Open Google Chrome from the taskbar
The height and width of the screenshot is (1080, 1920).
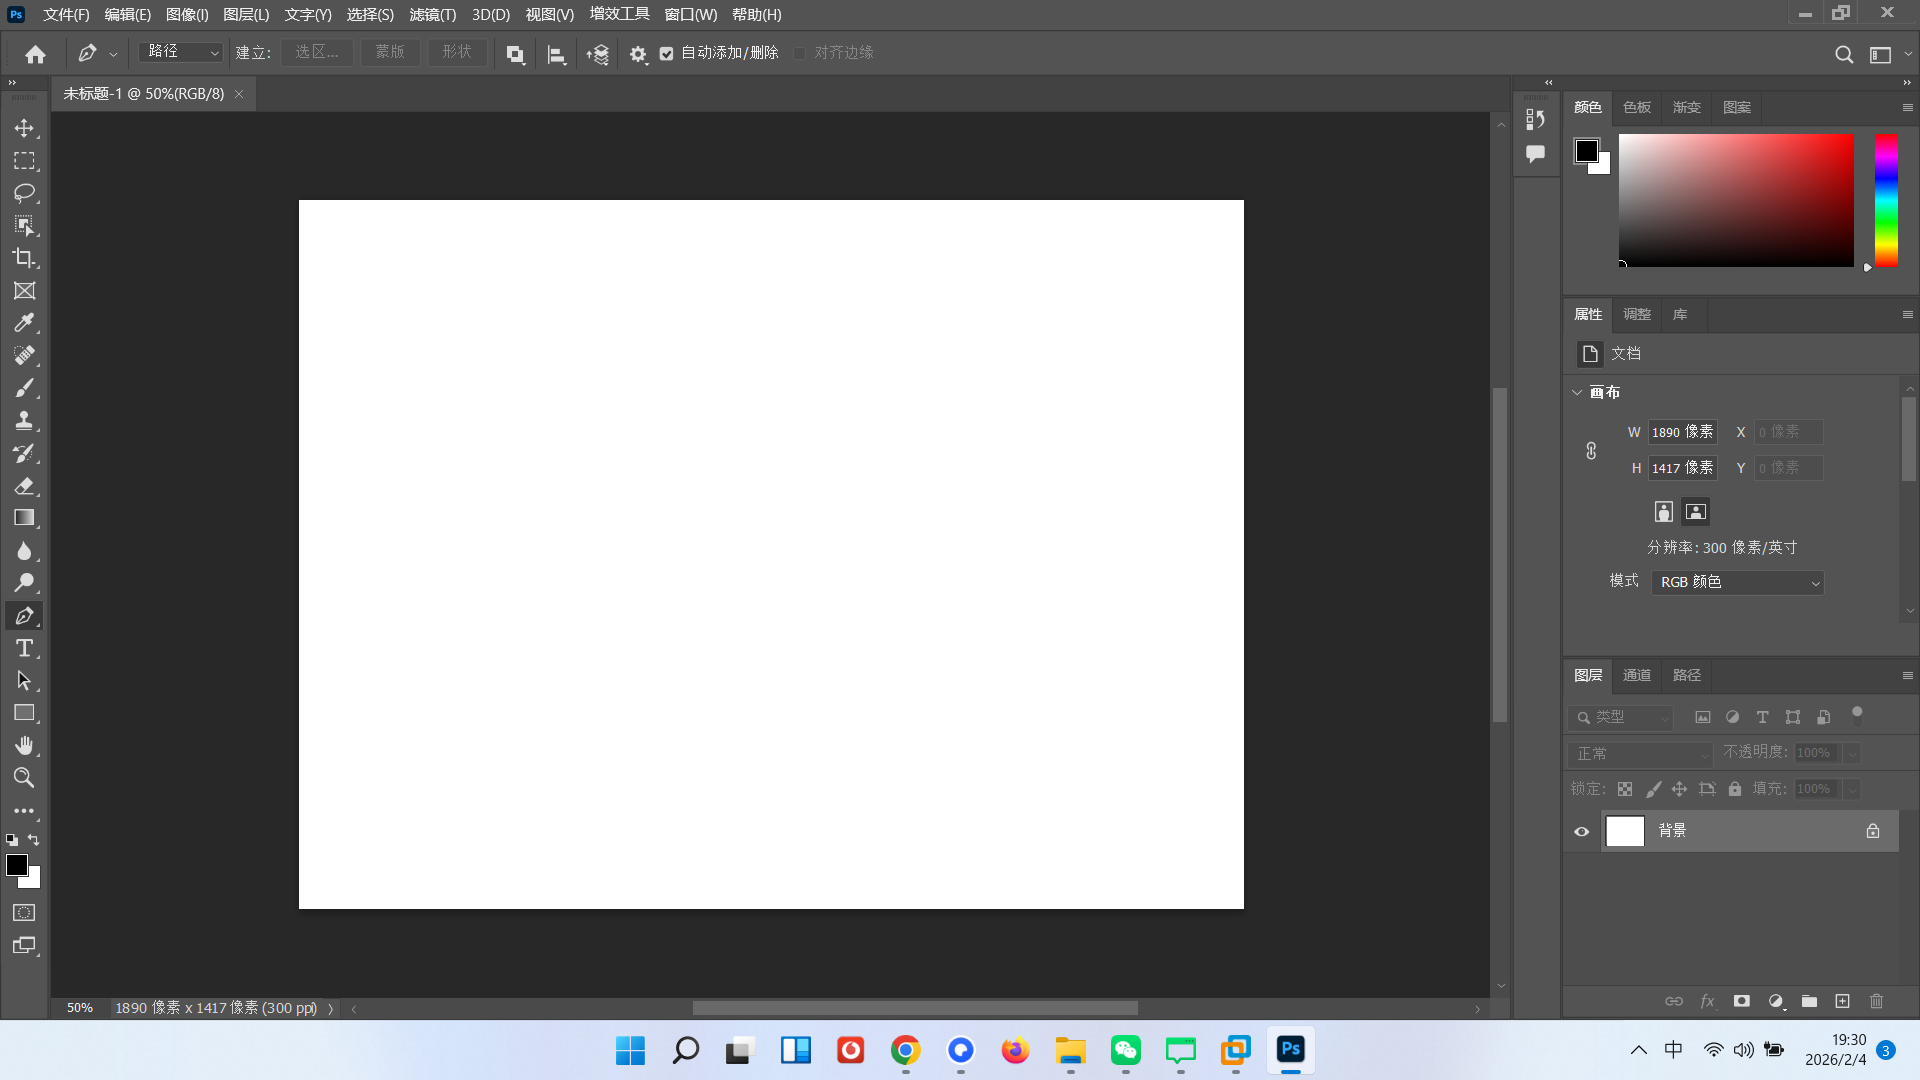coord(905,1050)
